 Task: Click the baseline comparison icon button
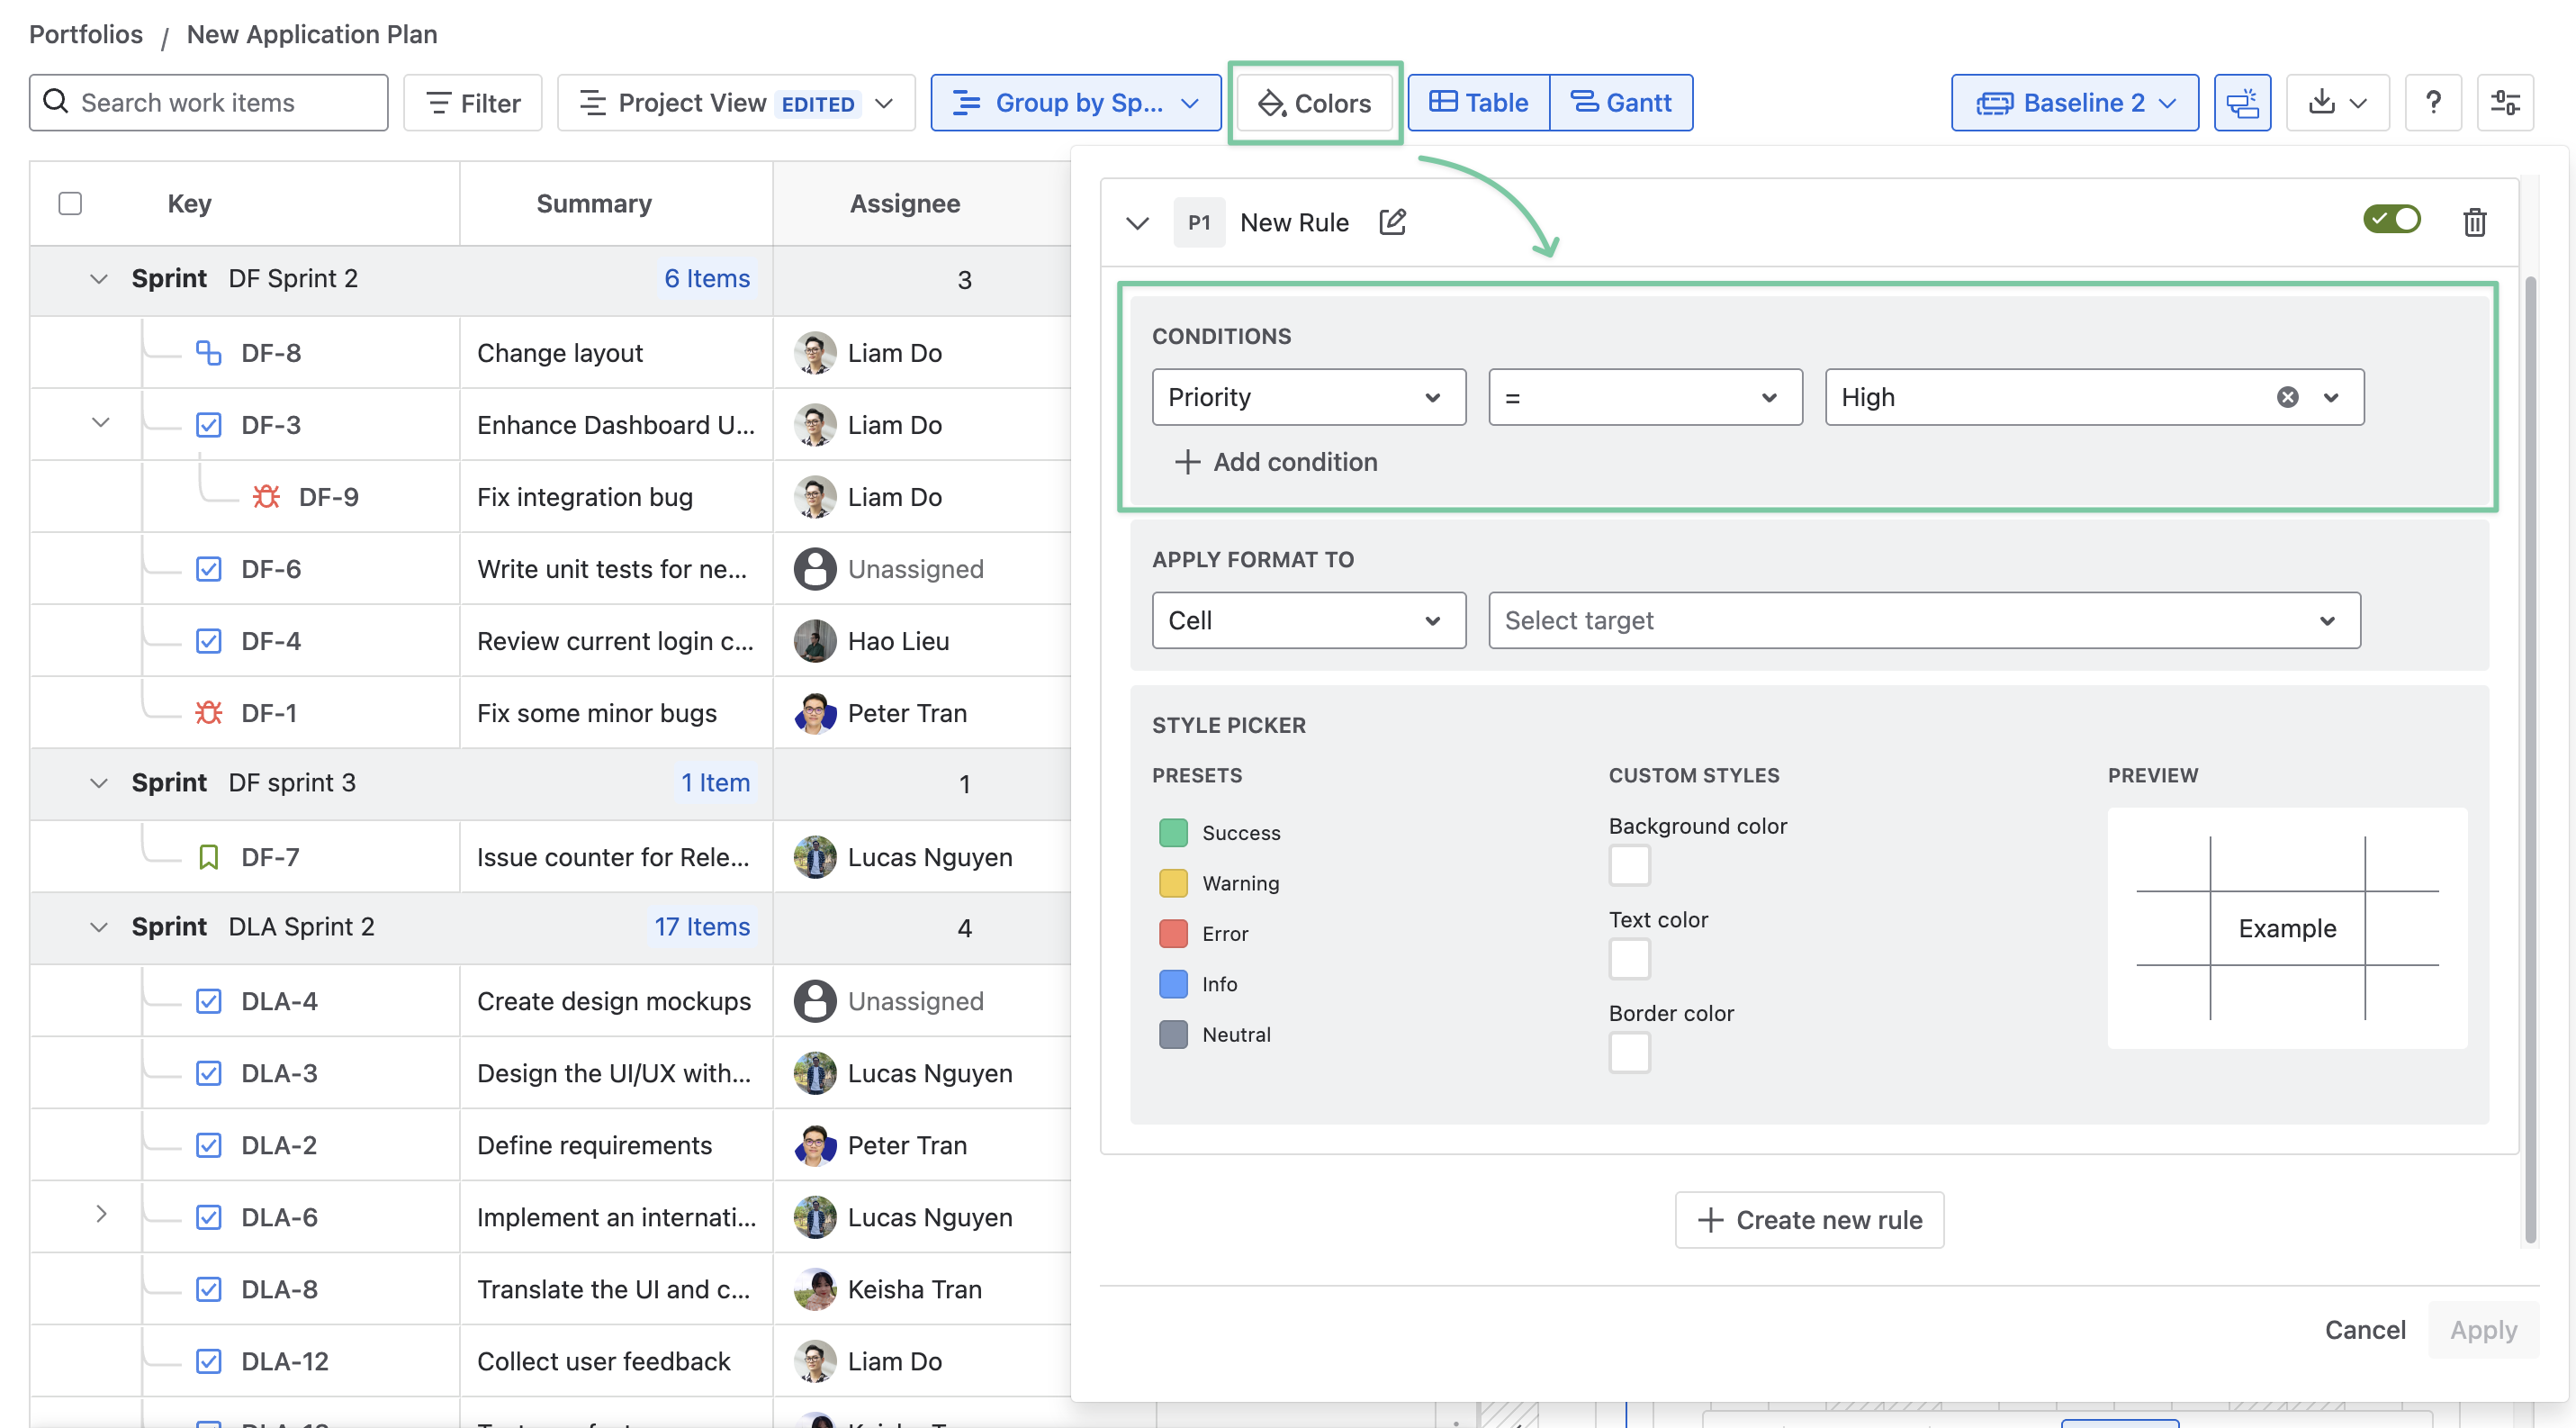[2242, 103]
